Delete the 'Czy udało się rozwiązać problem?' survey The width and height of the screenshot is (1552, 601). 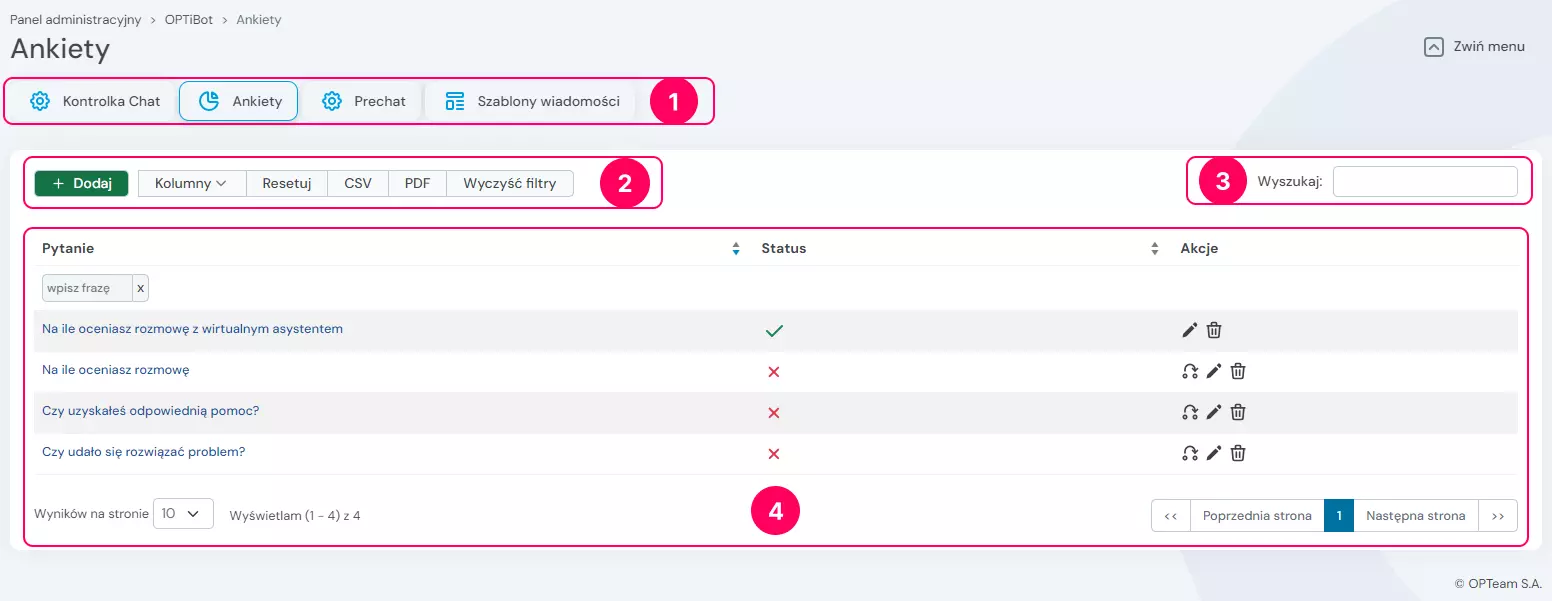point(1238,453)
